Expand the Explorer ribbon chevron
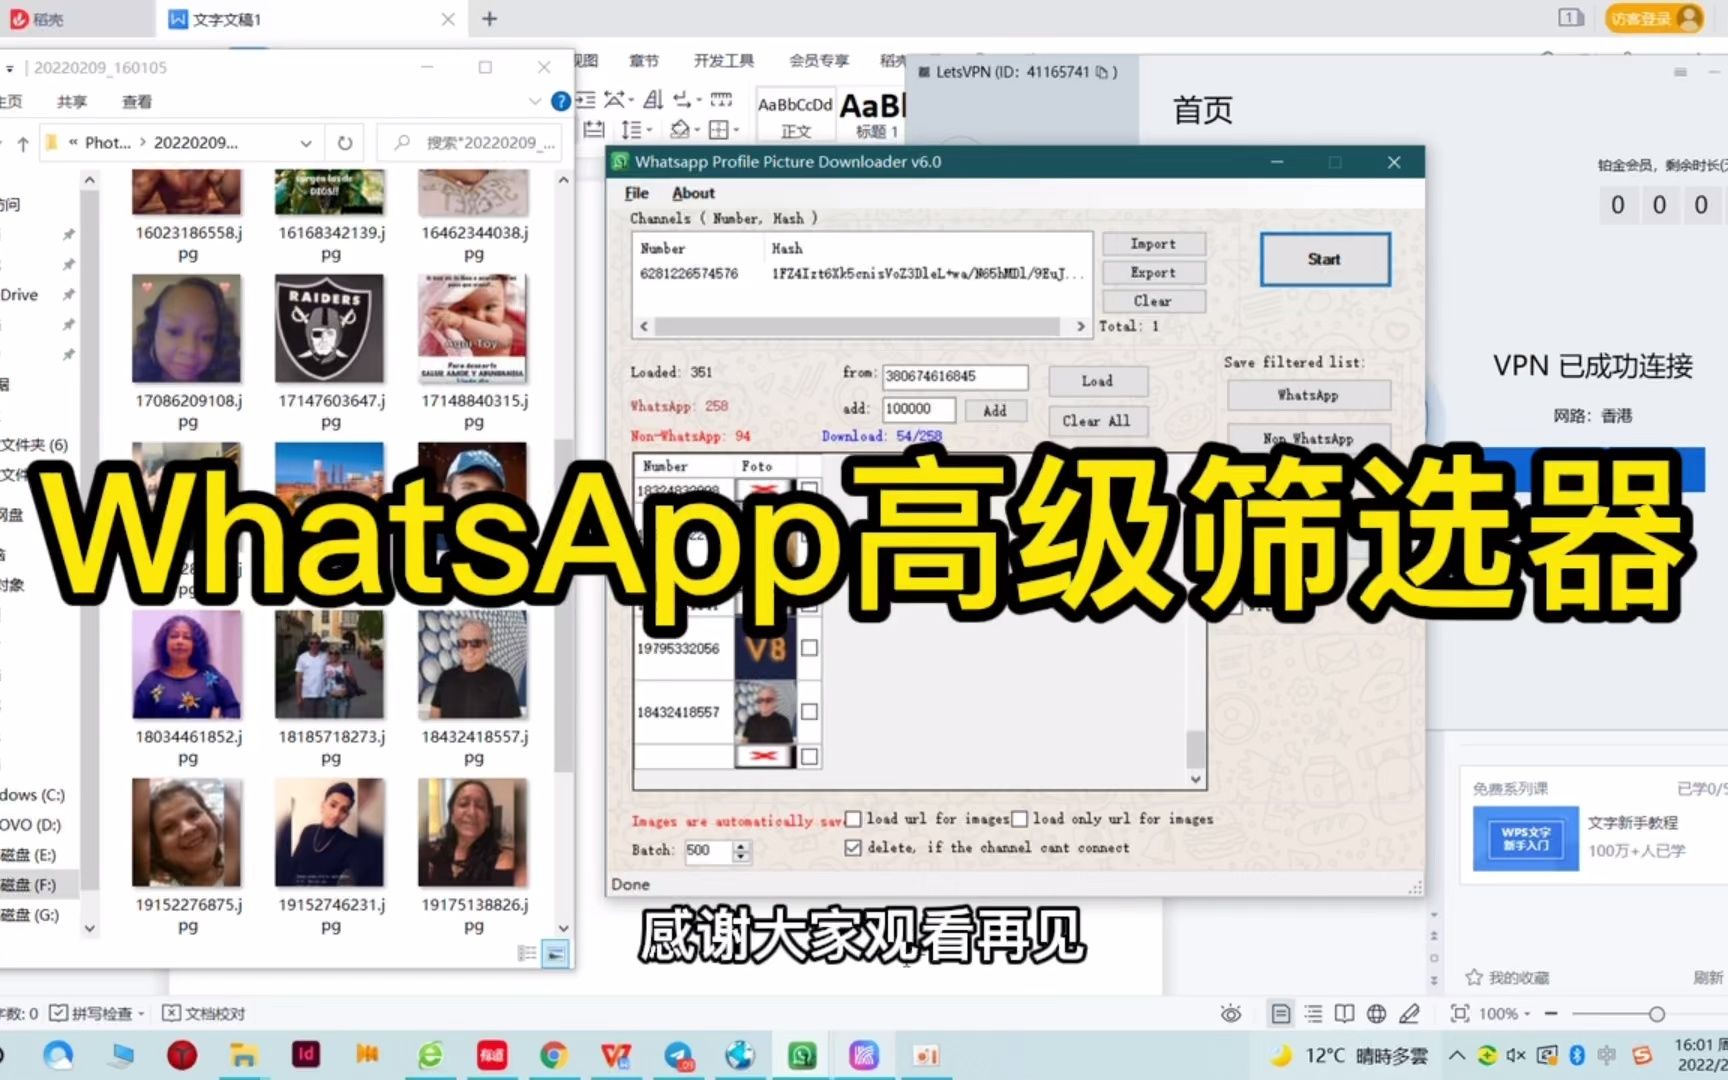Screen dimensions: 1728x1080 [x=534, y=101]
